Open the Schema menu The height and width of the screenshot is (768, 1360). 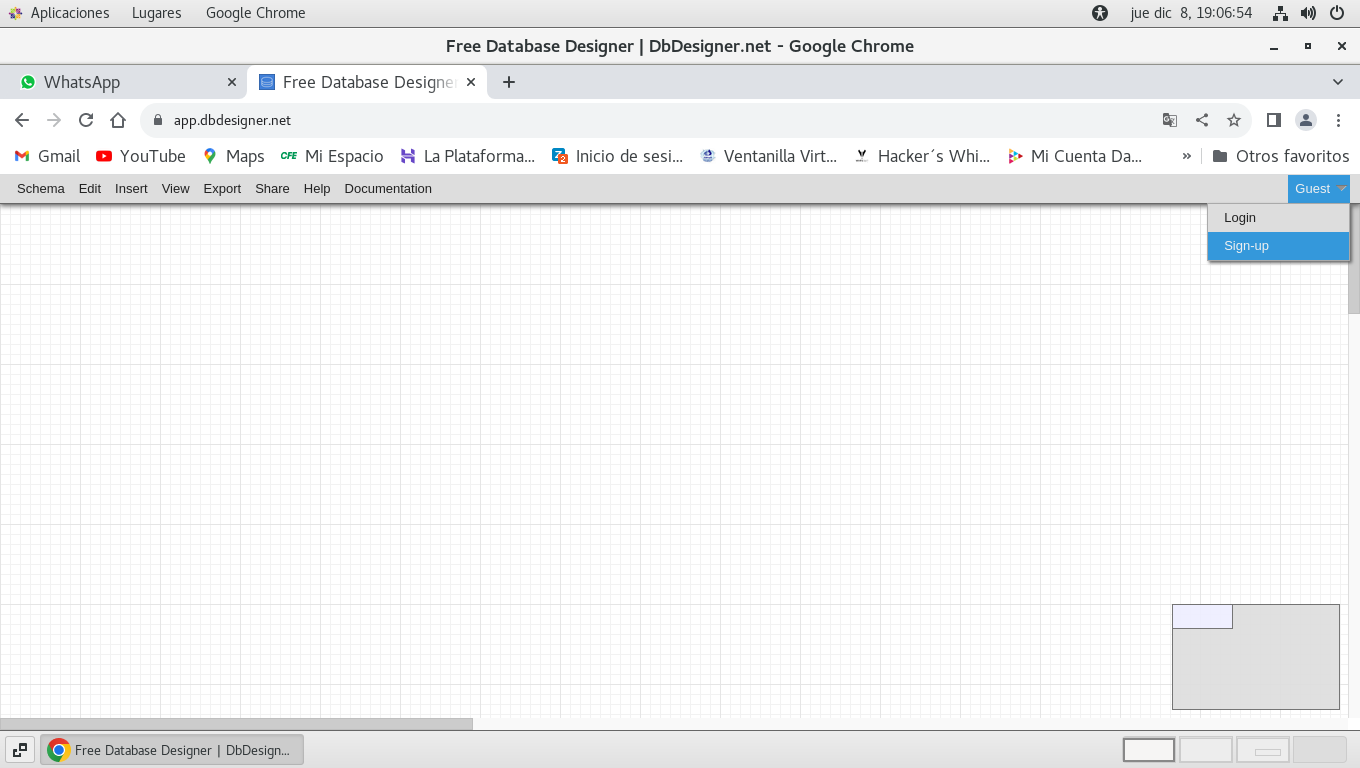click(41, 189)
